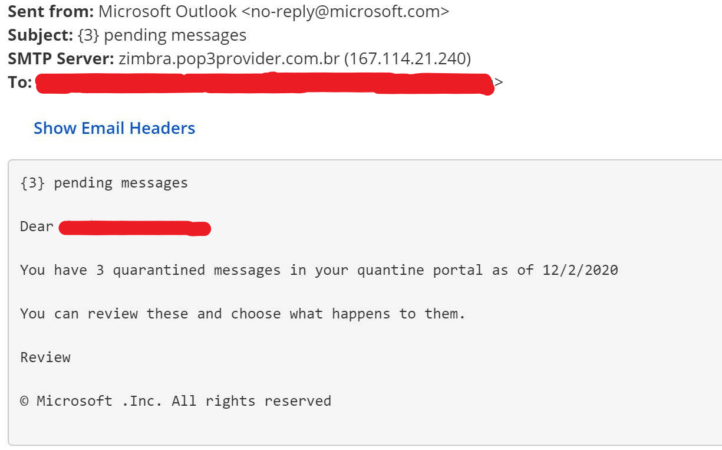Click the Microsoft copyright footer line
Screen dimensions: 722x450
pyautogui.click(x=175, y=401)
